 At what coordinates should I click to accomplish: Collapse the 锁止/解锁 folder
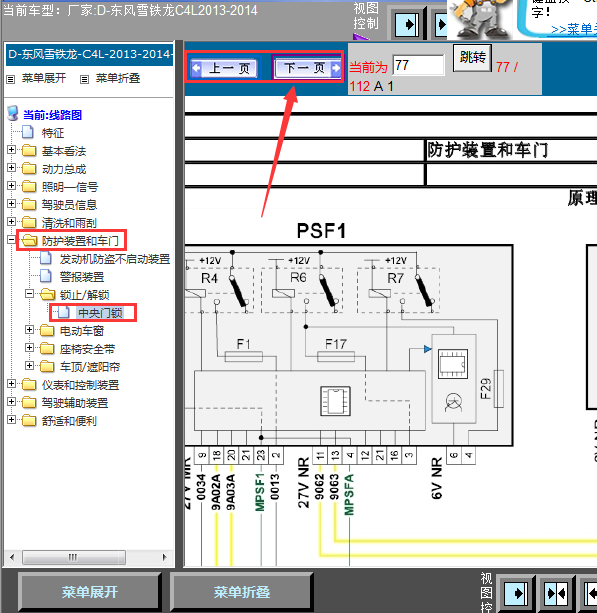tap(29, 293)
